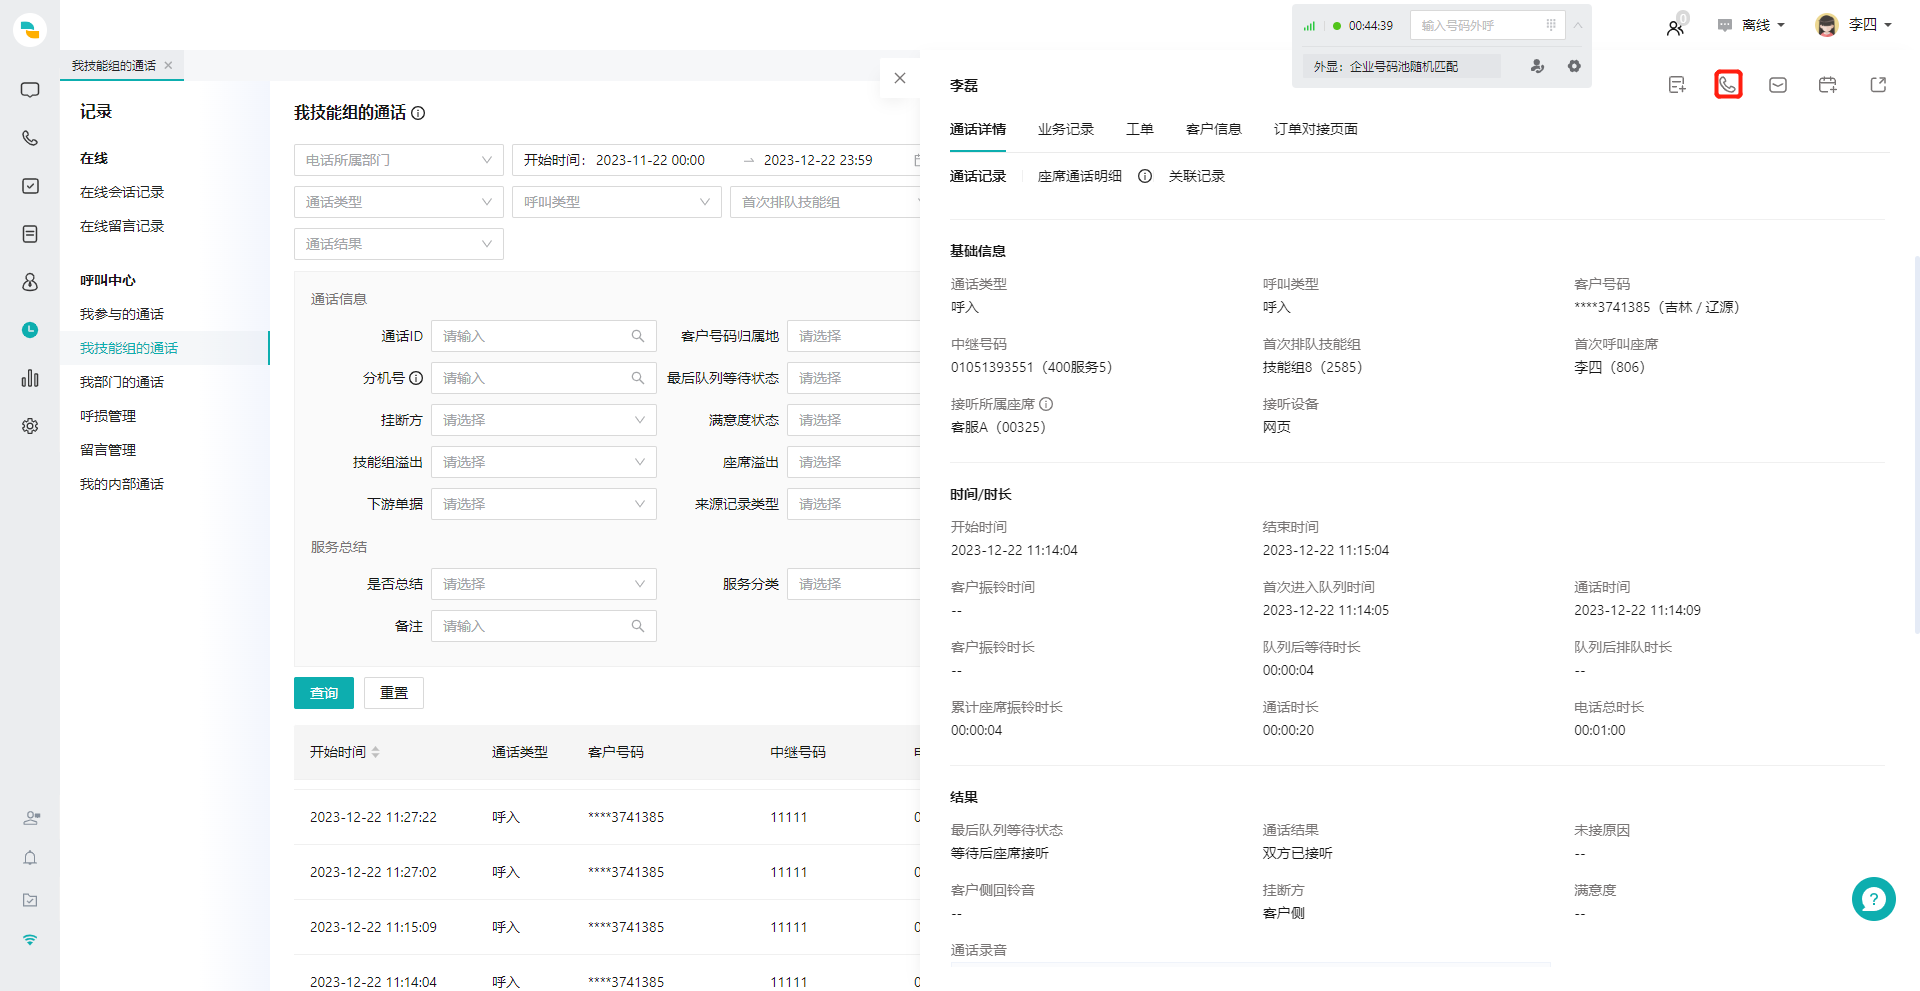Select the 2023-12-22 11:15:09 call row

pos(607,927)
